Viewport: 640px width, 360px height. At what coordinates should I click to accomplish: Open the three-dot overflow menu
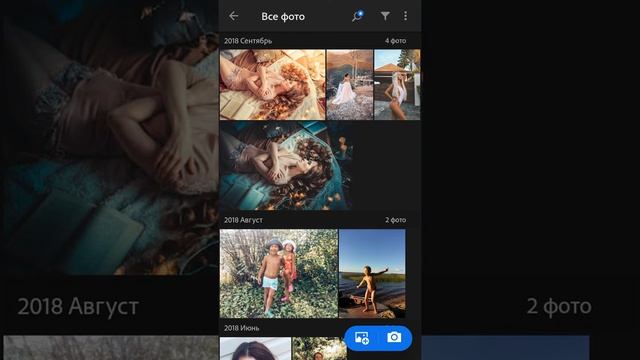405,16
